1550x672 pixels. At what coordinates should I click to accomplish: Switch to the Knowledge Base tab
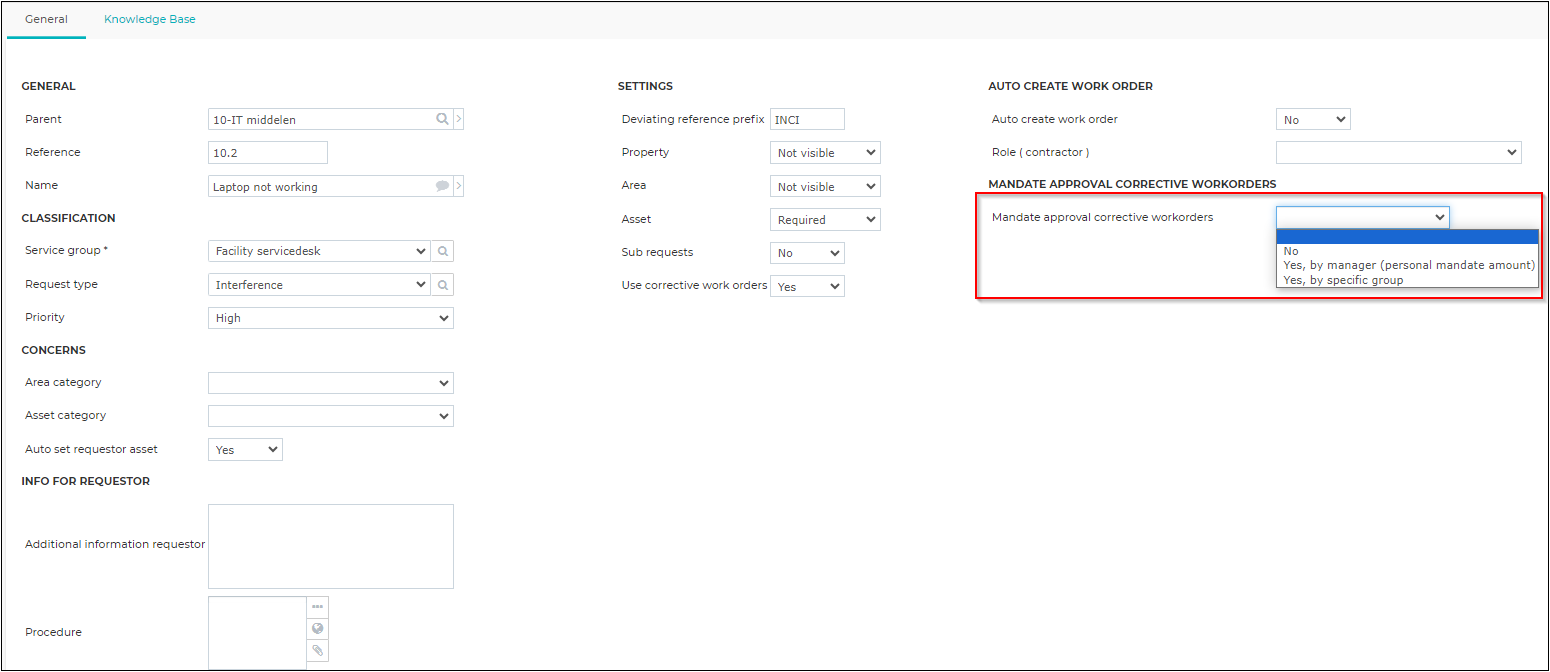pos(150,19)
